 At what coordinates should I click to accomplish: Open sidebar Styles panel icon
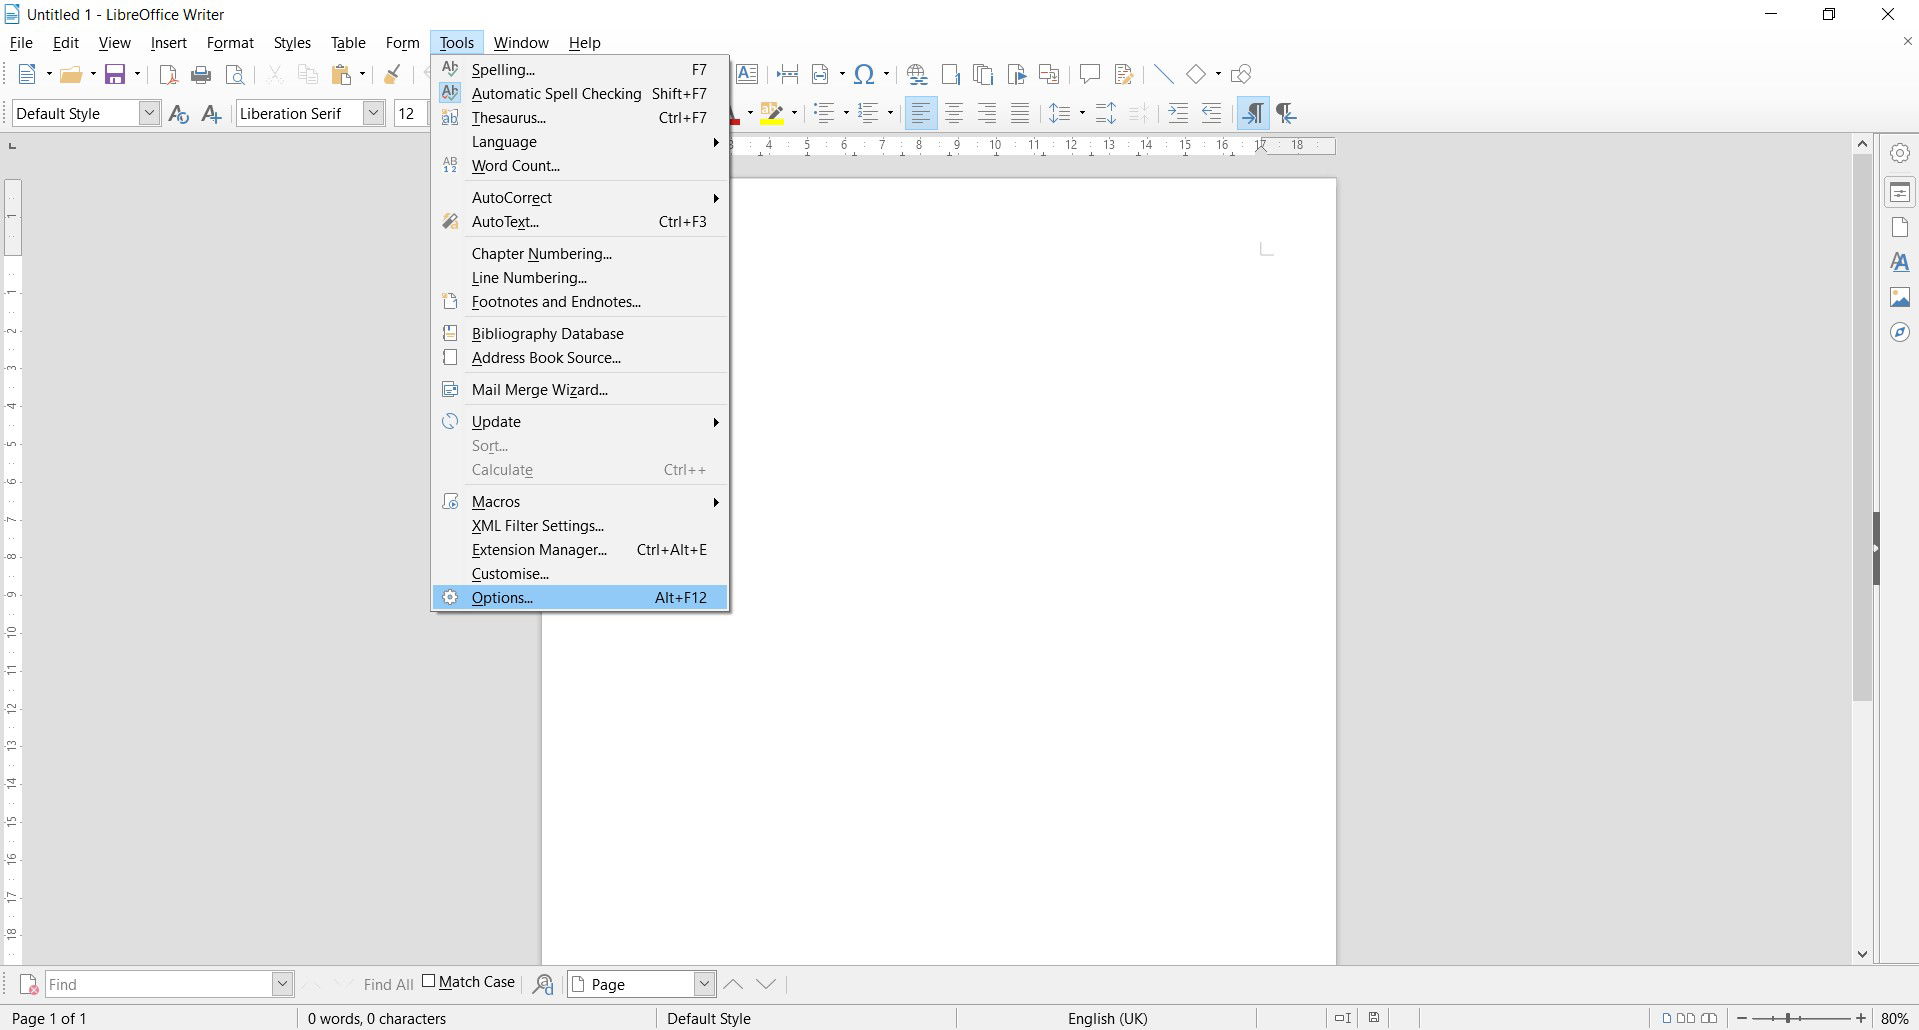tap(1900, 262)
